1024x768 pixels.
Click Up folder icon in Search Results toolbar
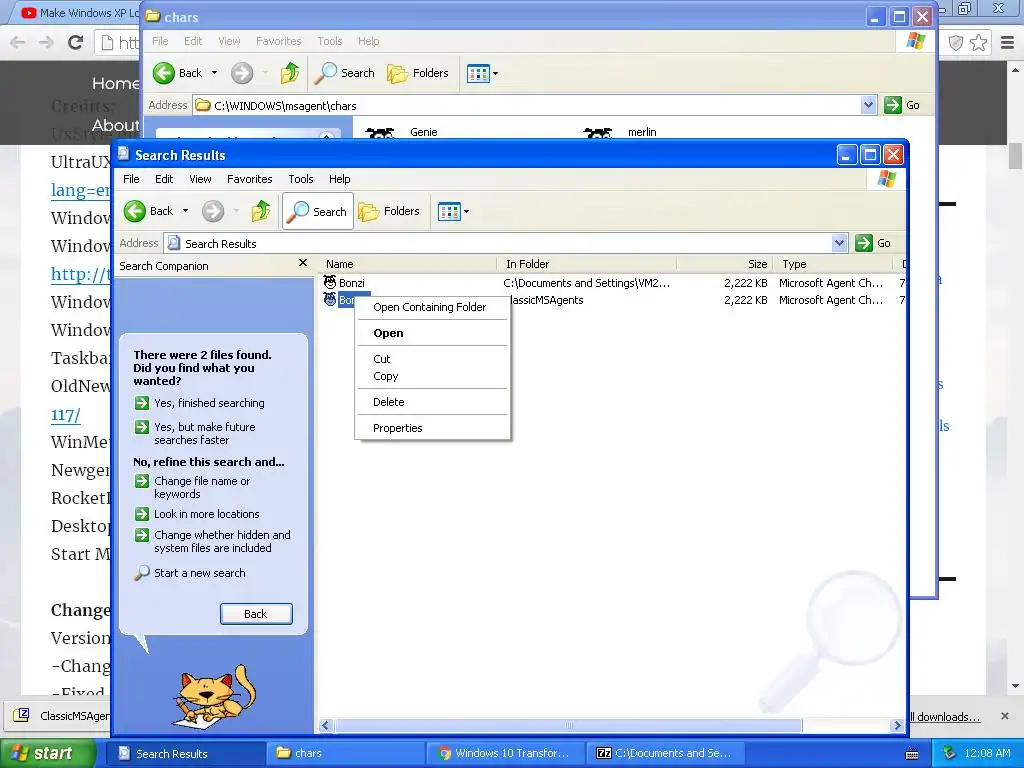tap(261, 211)
